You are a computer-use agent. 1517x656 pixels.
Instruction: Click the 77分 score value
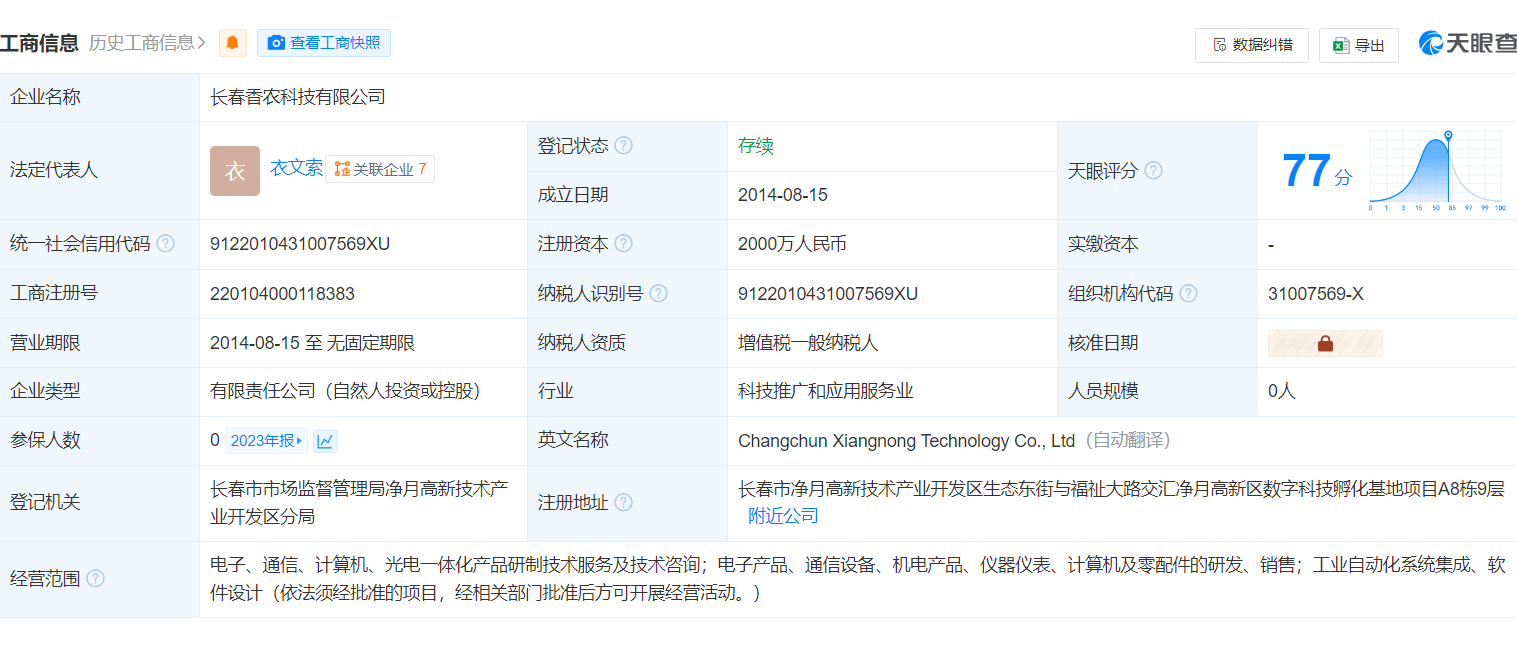point(1316,171)
